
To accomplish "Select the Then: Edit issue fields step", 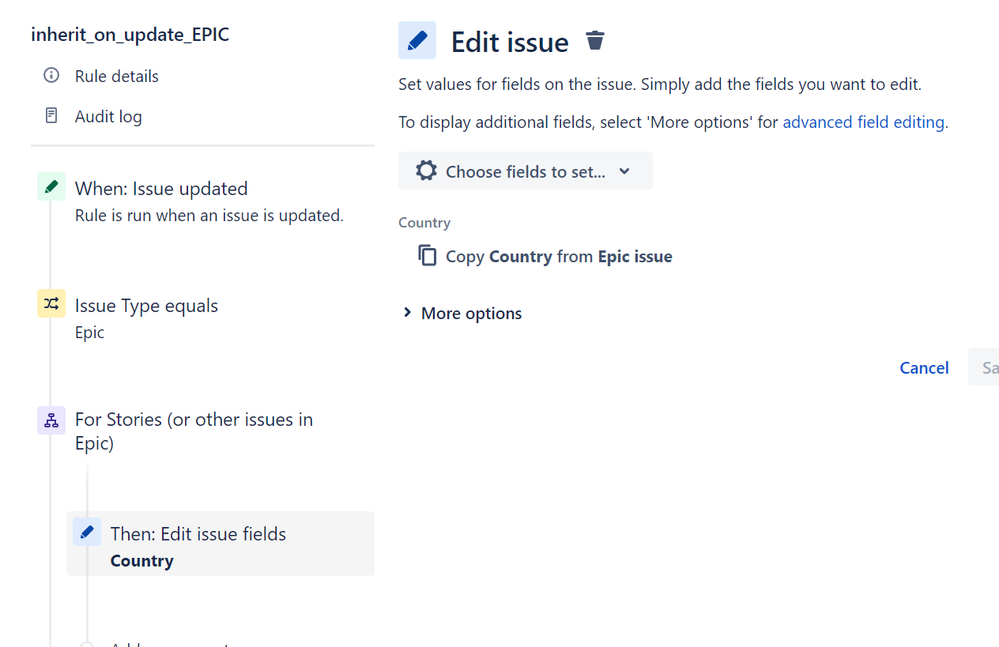I will pyautogui.click(x=198, y=534).
